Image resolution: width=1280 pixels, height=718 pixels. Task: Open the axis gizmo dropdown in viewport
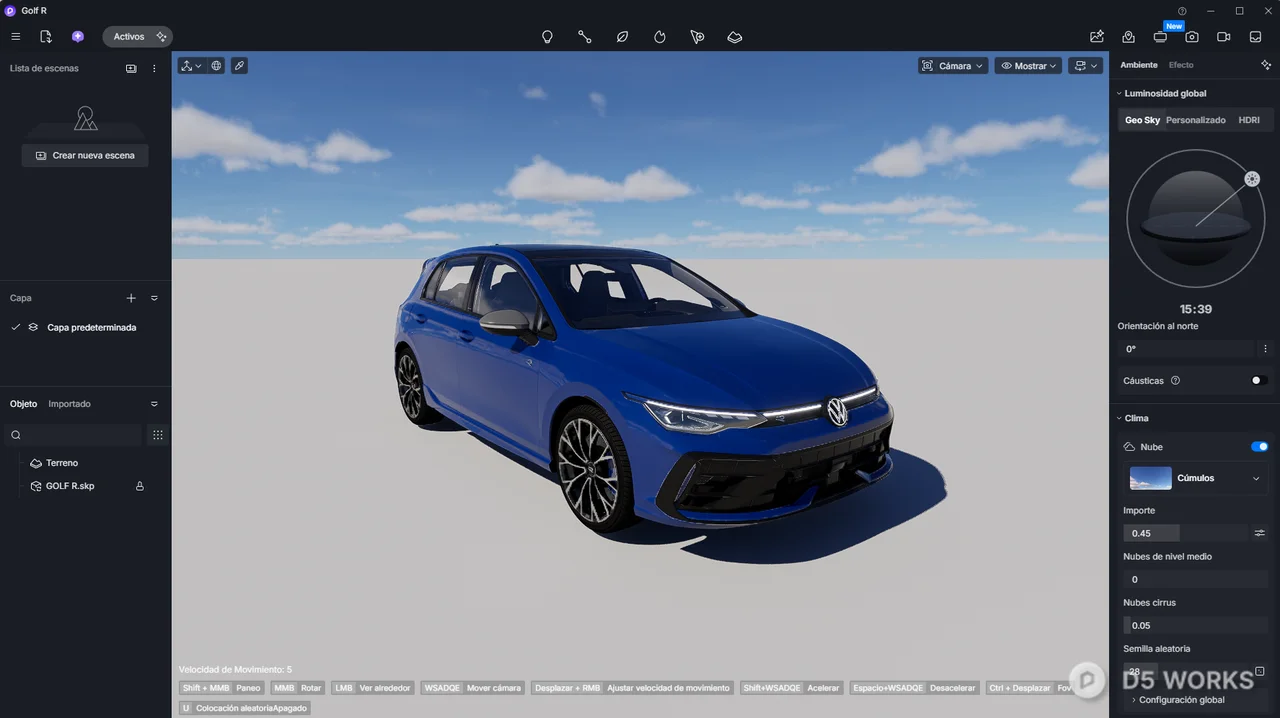(190, 65)
